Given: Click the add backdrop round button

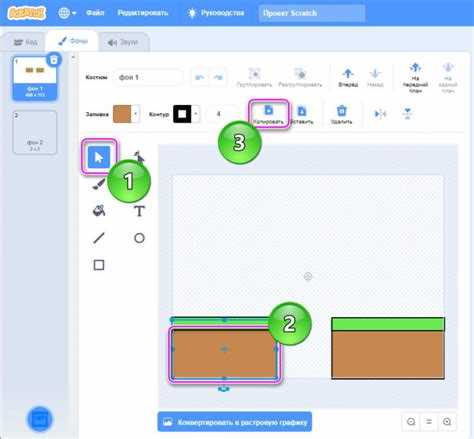Looking at the screenshot, I should tap(40, 419).
